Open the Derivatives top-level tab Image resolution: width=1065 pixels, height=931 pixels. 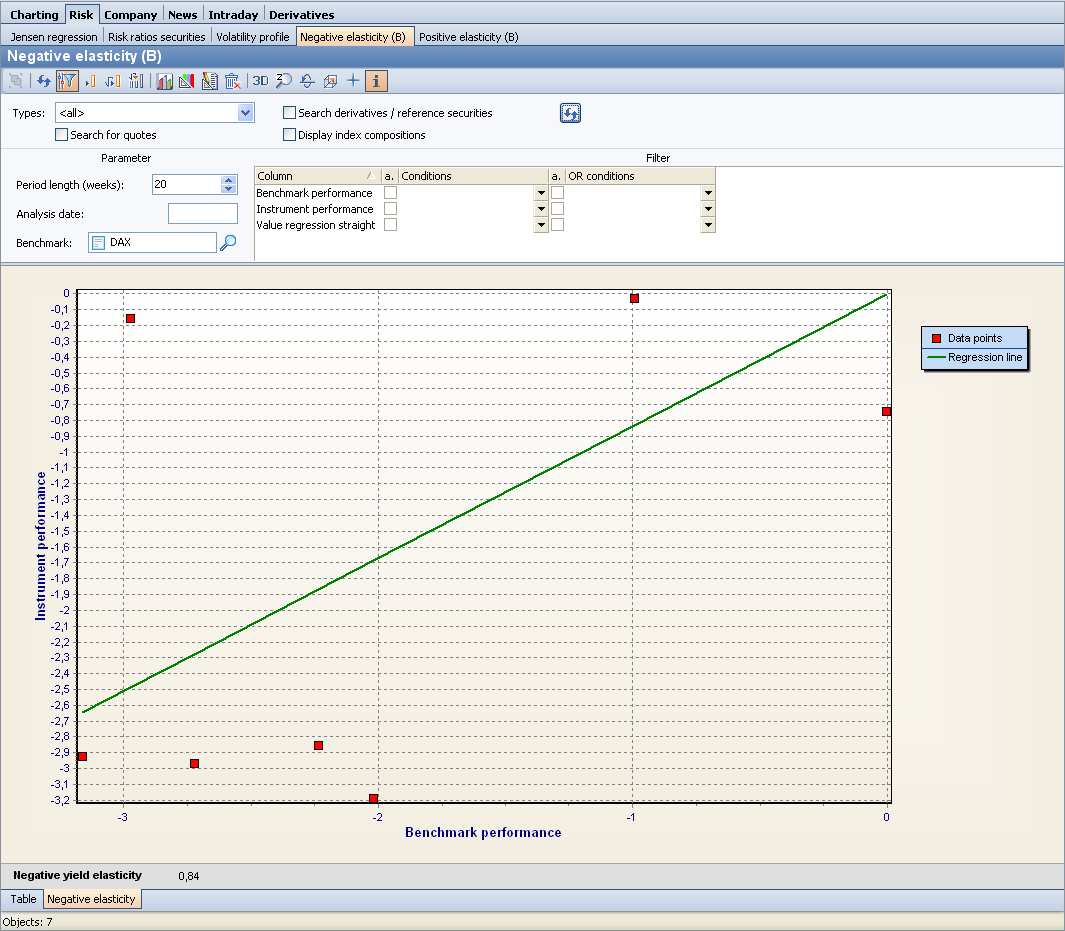coord(301,15)
